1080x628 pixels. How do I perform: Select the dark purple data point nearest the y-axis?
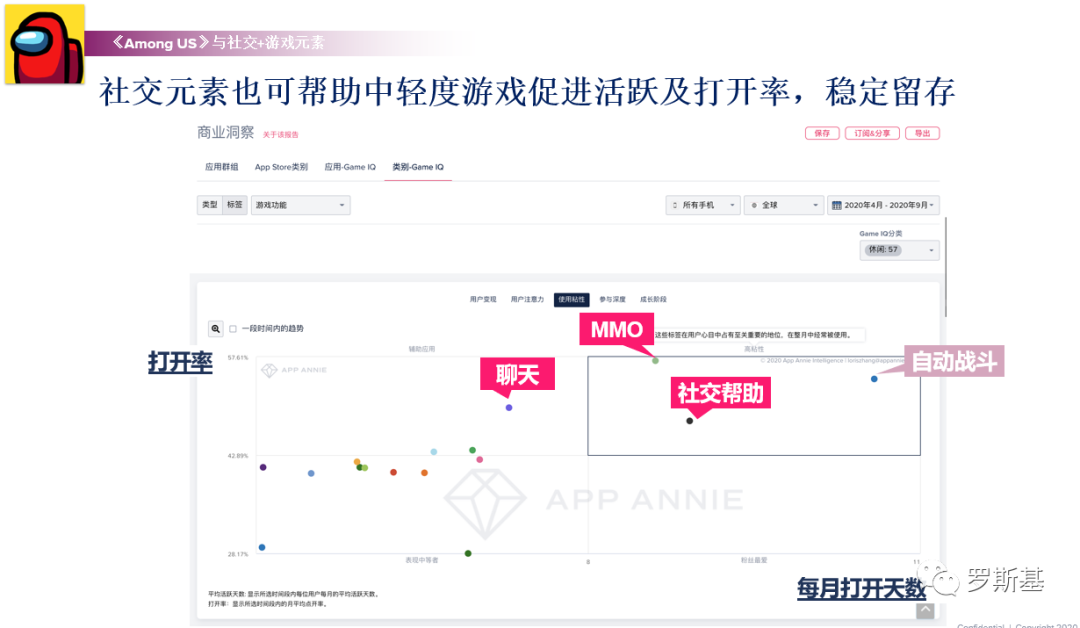point(263,468)
